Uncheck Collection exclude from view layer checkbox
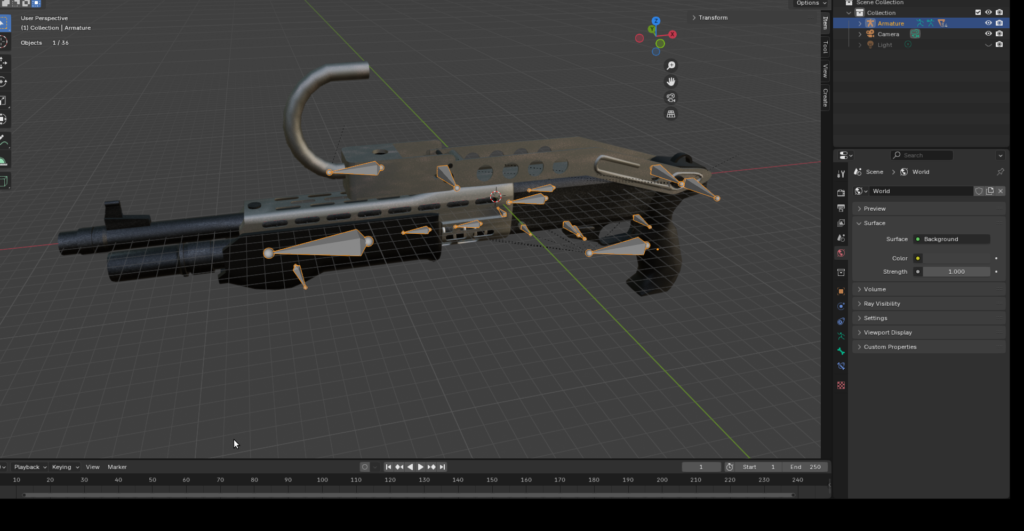Image resolution: width=1024 pixels, height=531 pixels. [x=978, y=12]
